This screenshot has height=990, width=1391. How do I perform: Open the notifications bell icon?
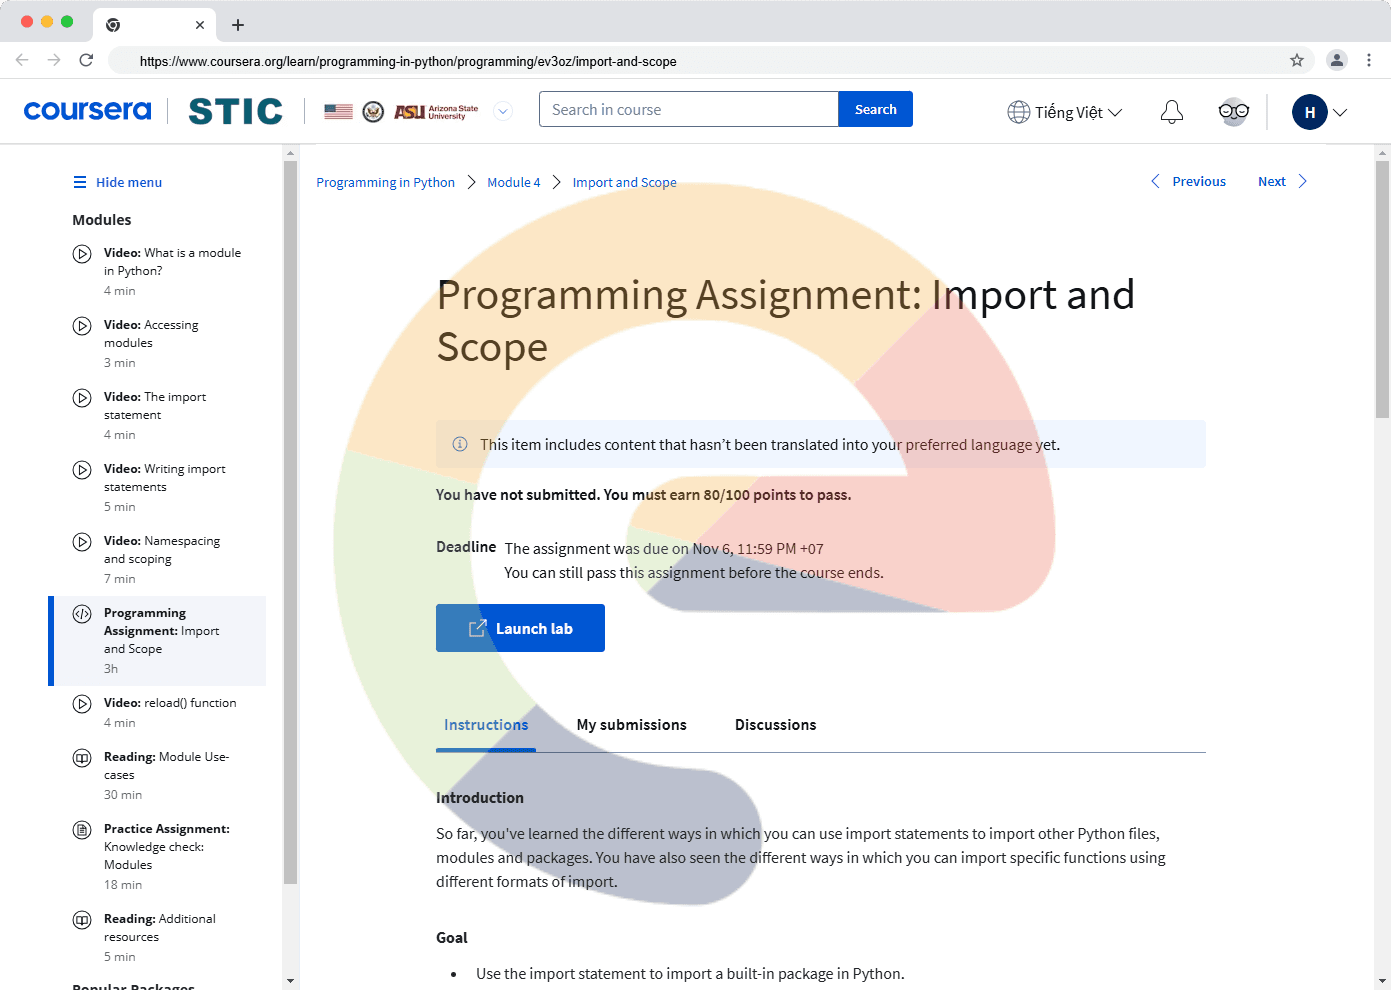coord(1172,112)
